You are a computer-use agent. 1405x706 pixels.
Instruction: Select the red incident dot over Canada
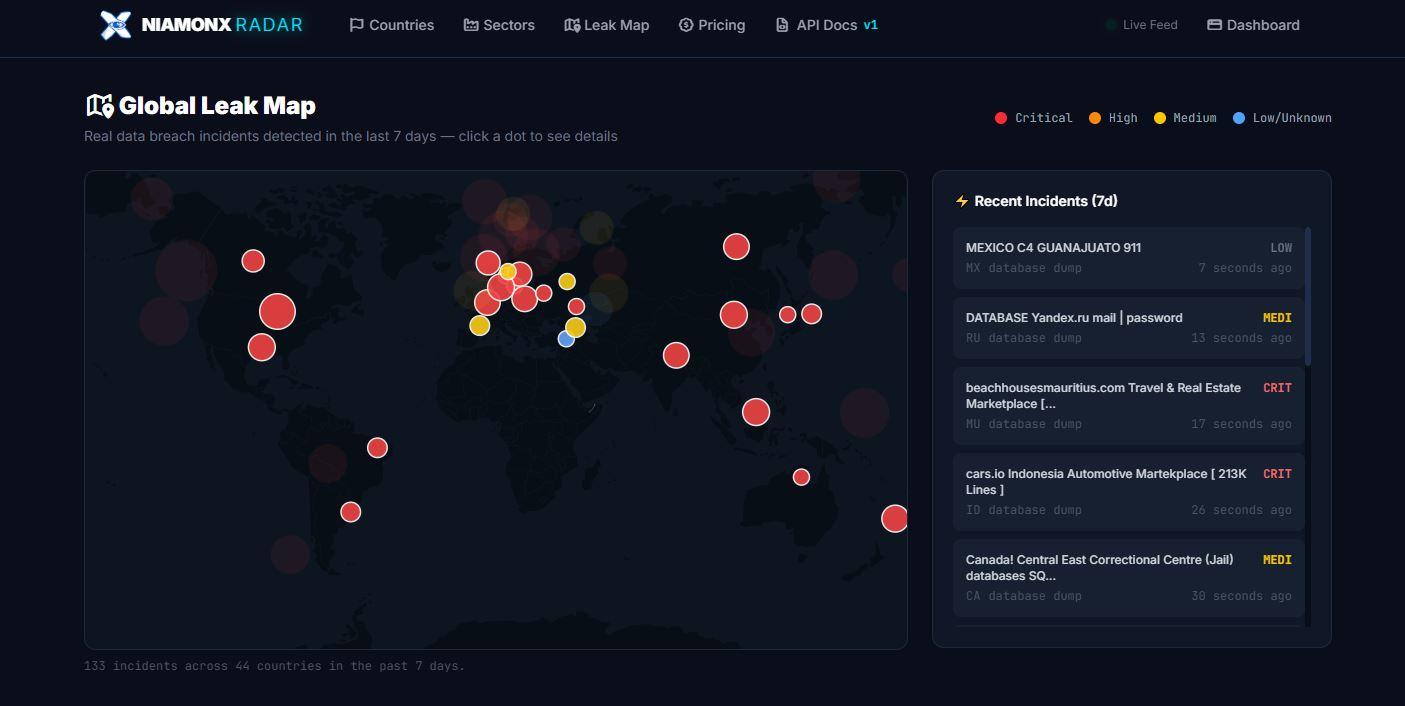(253, 261)
